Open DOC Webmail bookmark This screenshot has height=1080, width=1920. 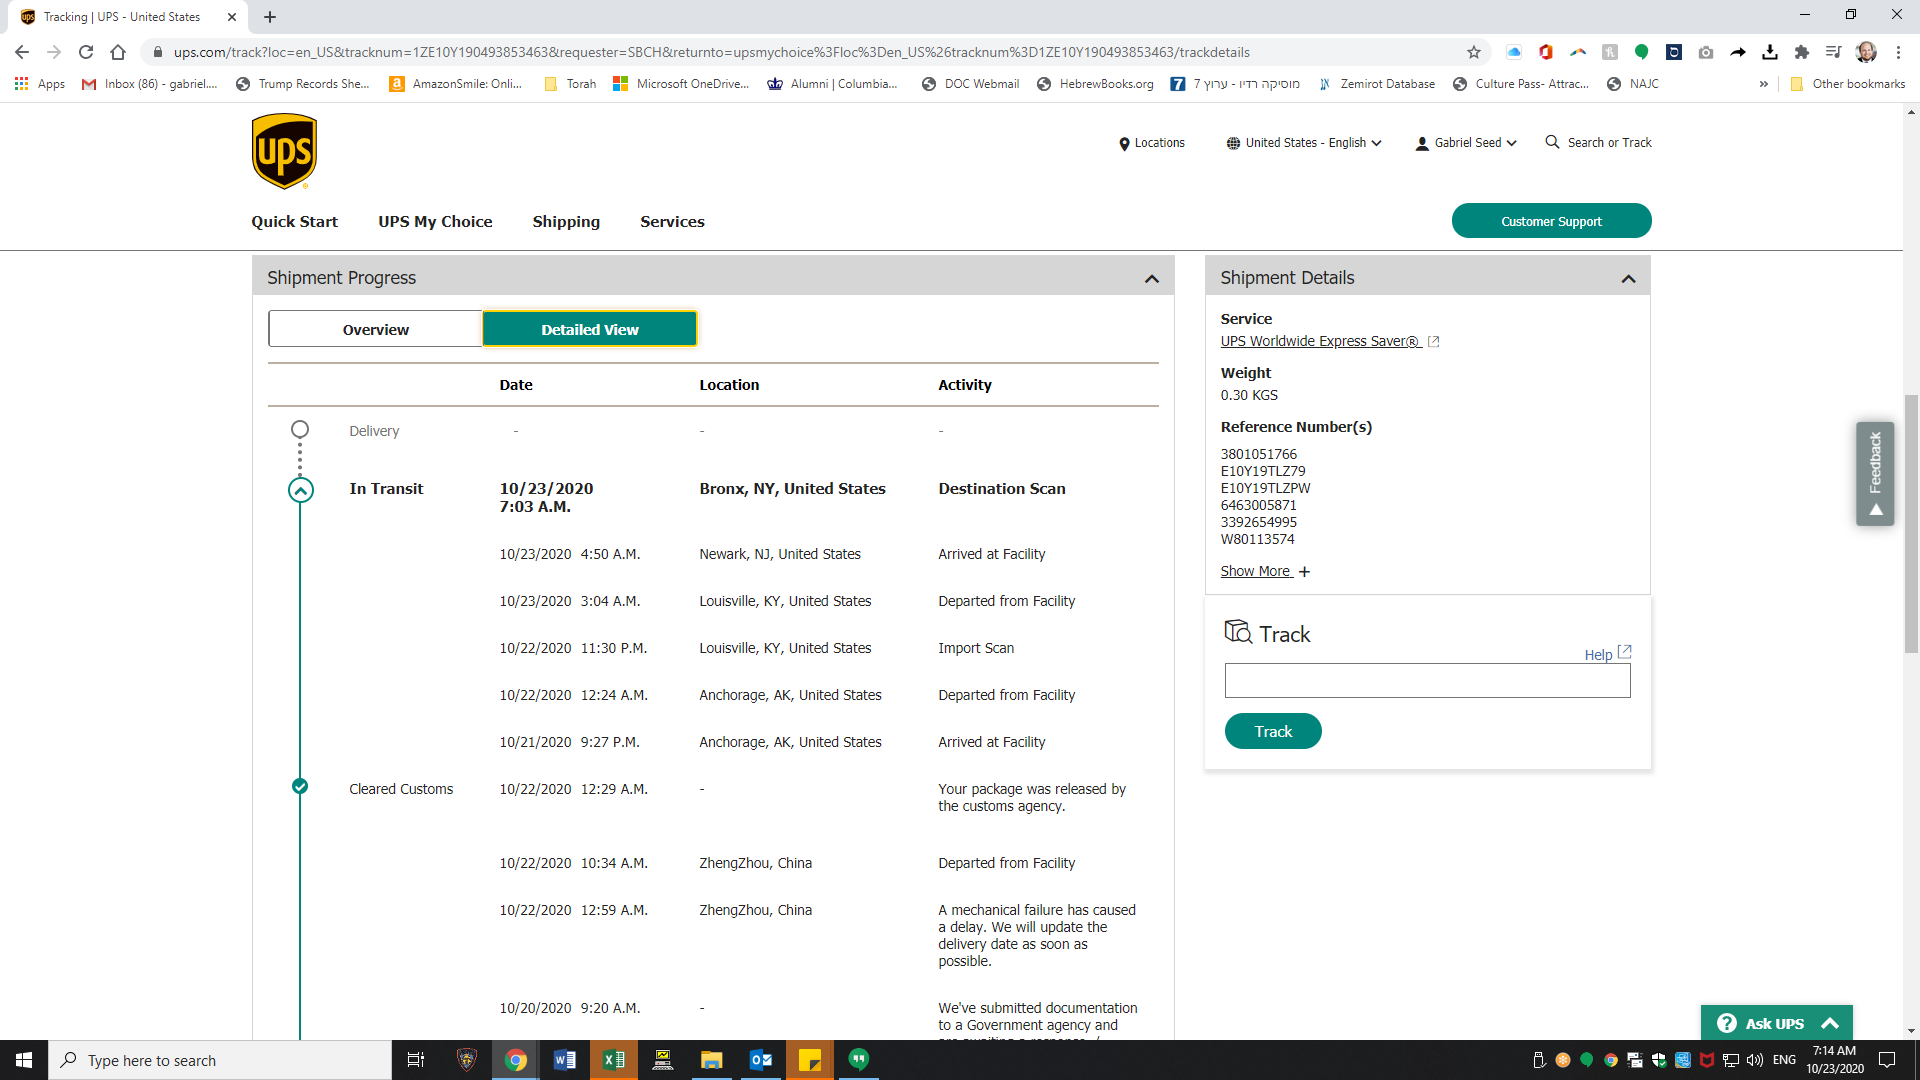970,84
